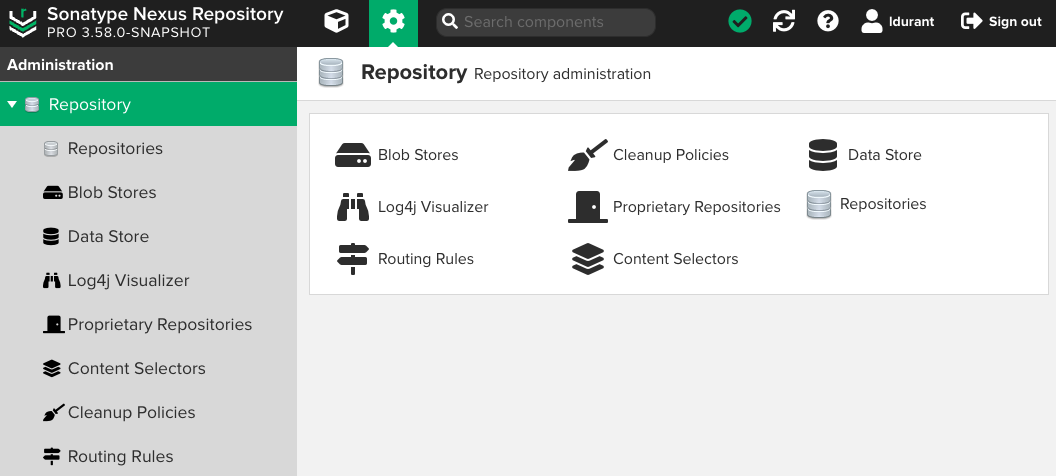Collapse the Repository tree node arrow
The width and height of the screenshot is (1056, 476).
tap(11, 104)
